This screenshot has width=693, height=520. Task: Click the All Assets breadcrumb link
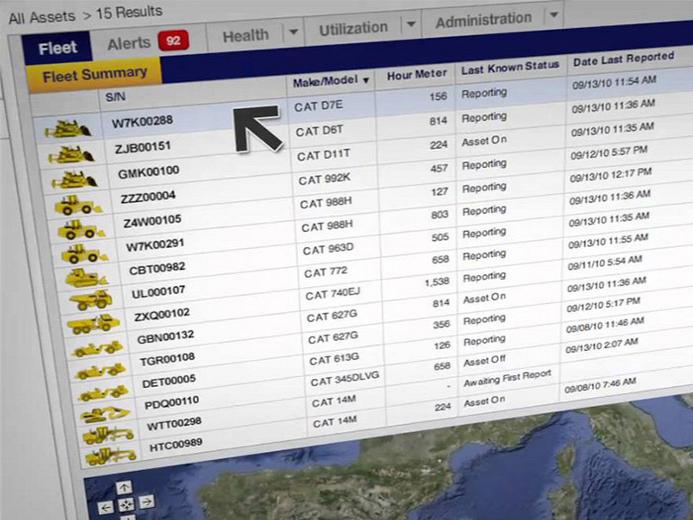point(42,17)
